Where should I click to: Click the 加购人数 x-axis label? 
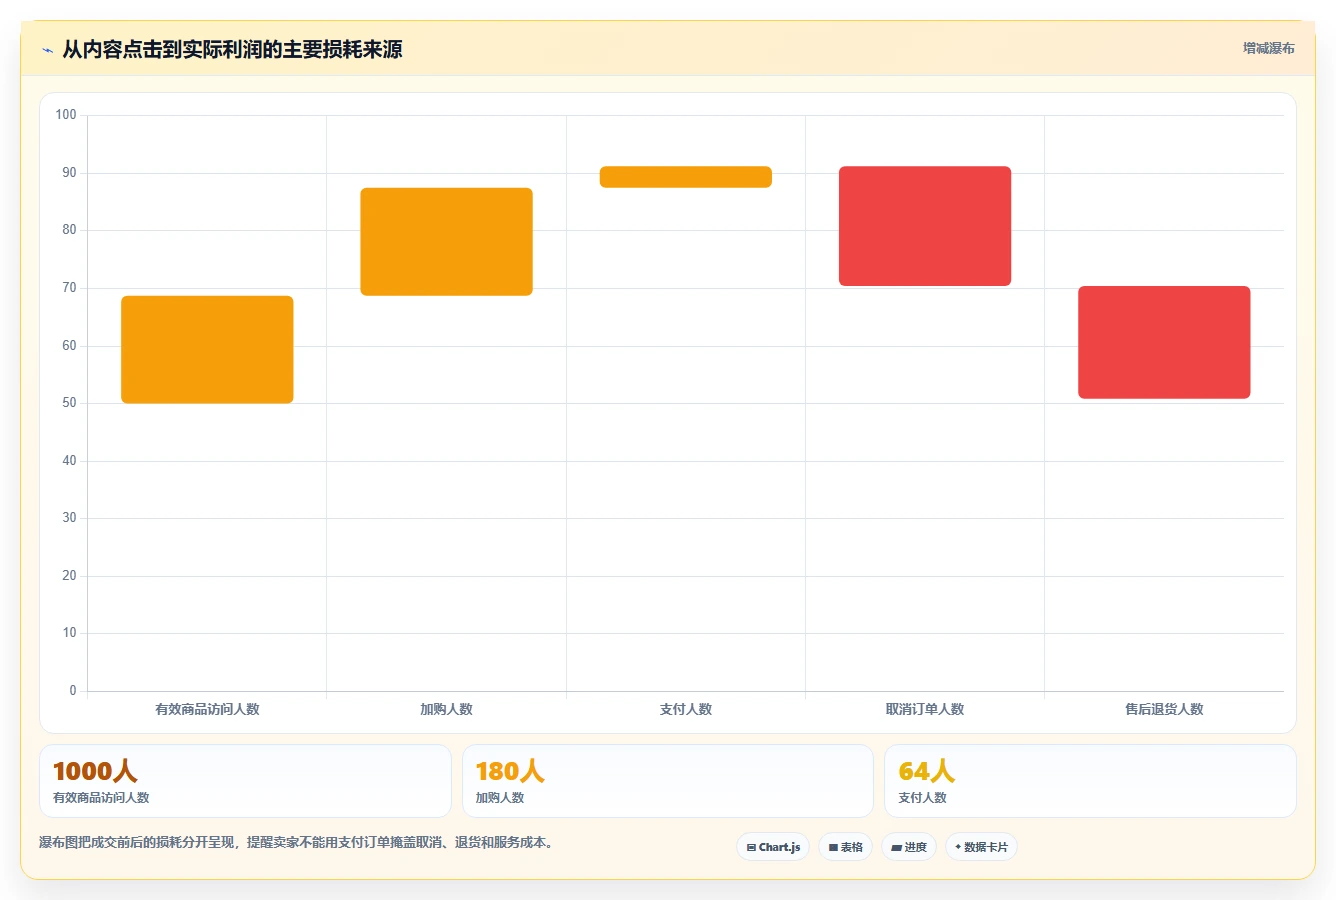point(446,709)
